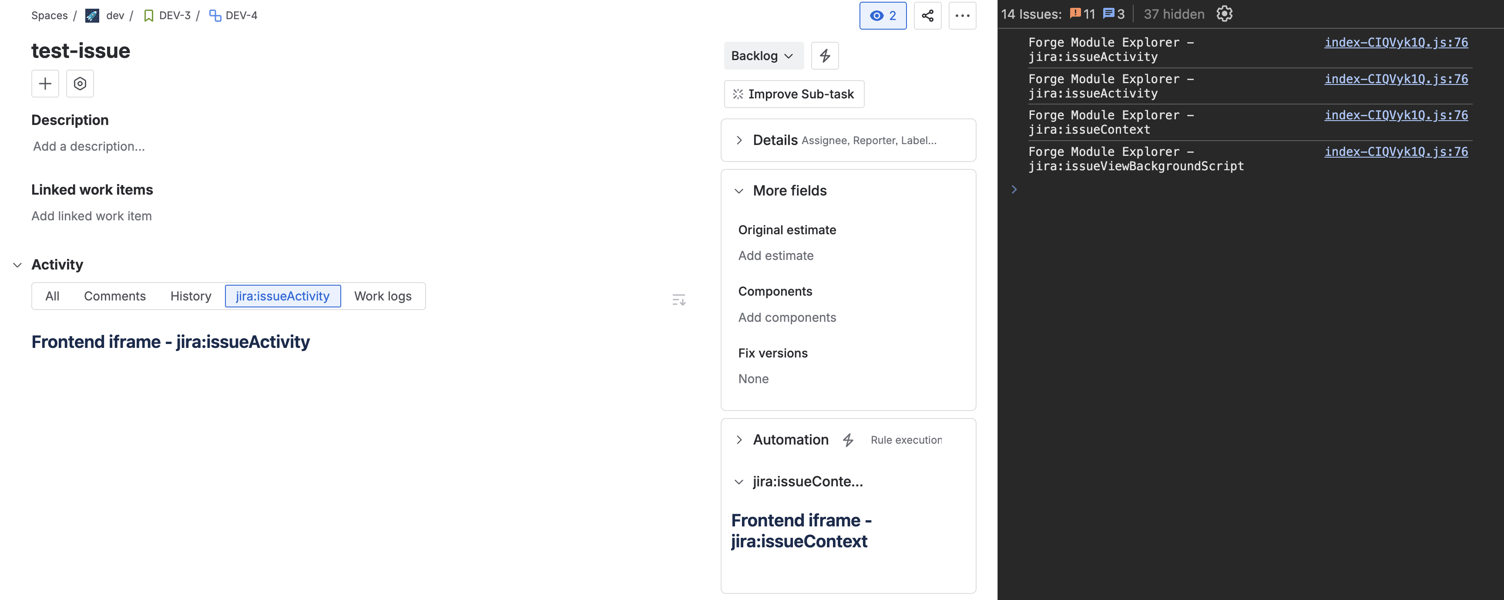
Task: Click the Improve Sub-task button
Action: click(x=794, y=94)
